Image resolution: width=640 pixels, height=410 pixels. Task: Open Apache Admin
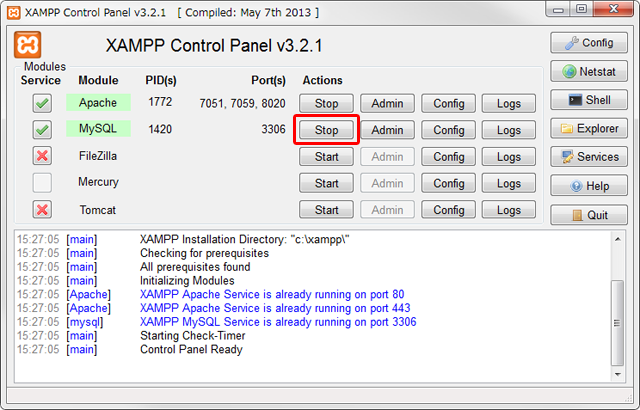pos(387,104)
